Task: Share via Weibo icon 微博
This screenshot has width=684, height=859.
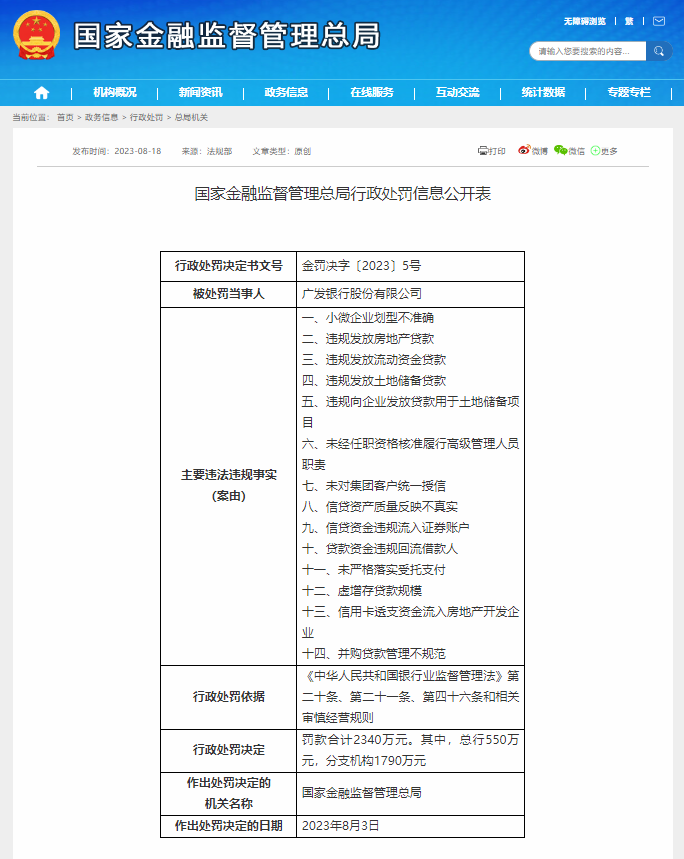Action: point(533,151)
